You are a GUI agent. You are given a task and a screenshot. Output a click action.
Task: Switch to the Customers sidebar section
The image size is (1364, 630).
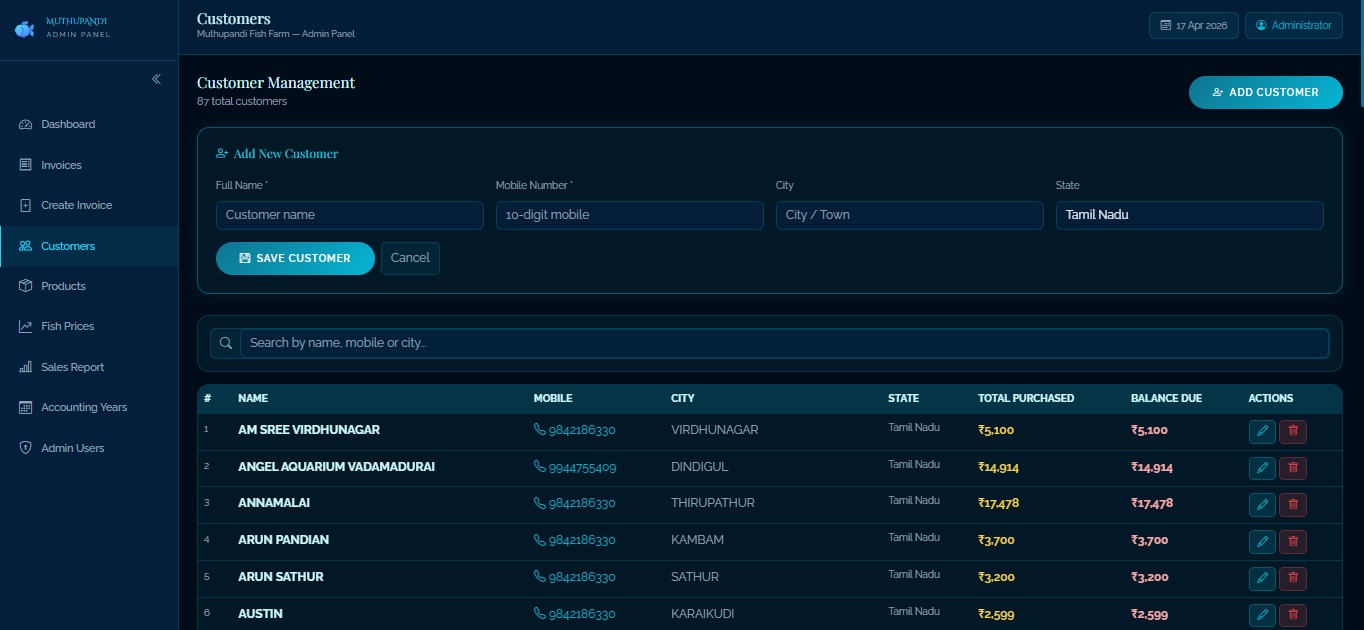67,245
